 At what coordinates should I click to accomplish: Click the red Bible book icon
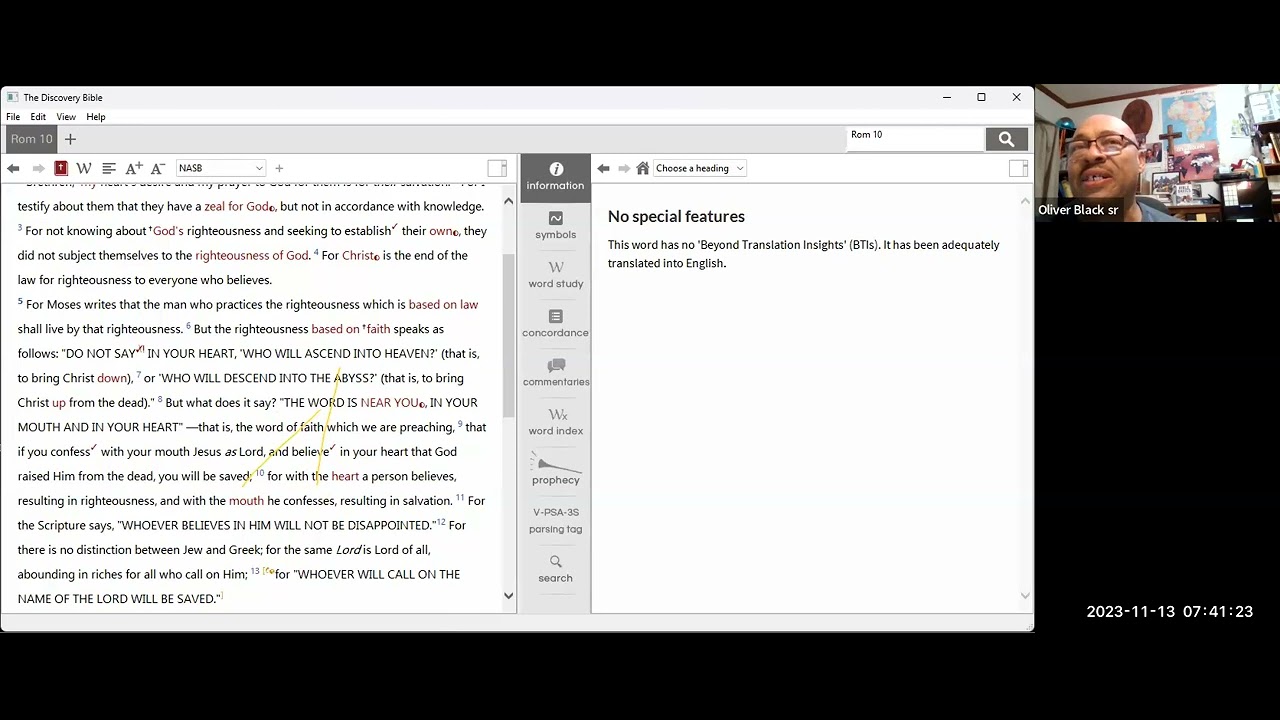click(x=60, y=168)
